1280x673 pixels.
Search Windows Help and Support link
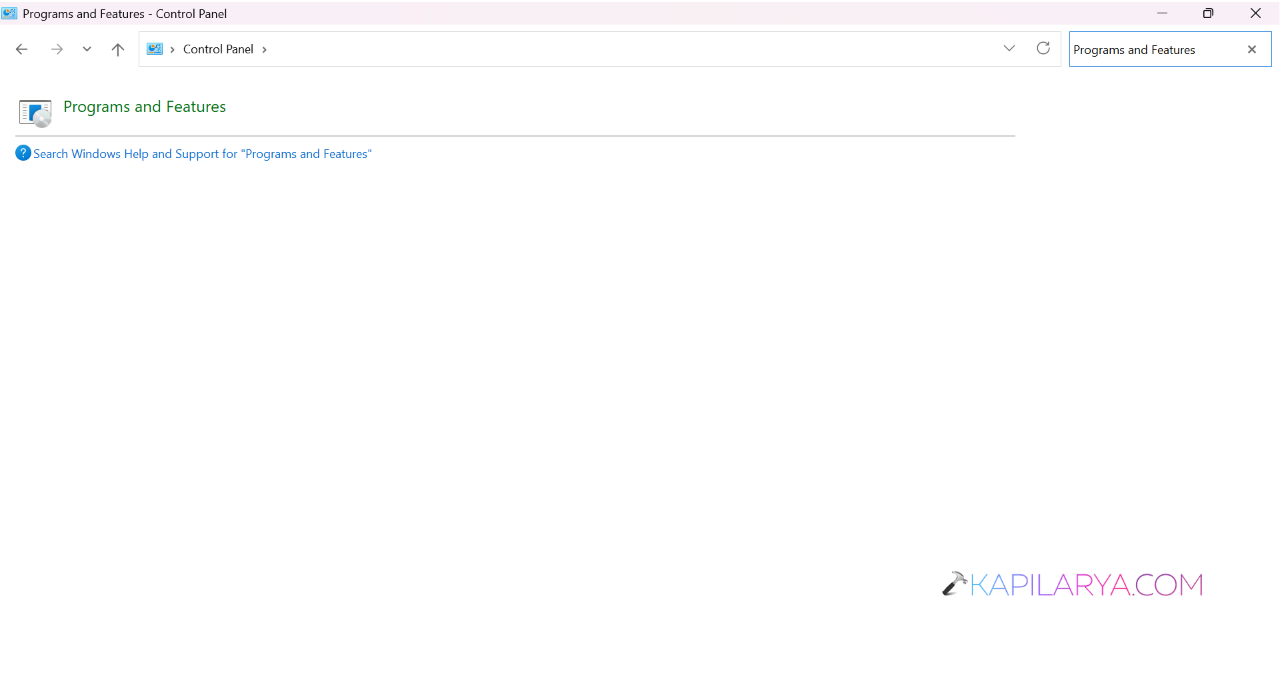point(202,154)
